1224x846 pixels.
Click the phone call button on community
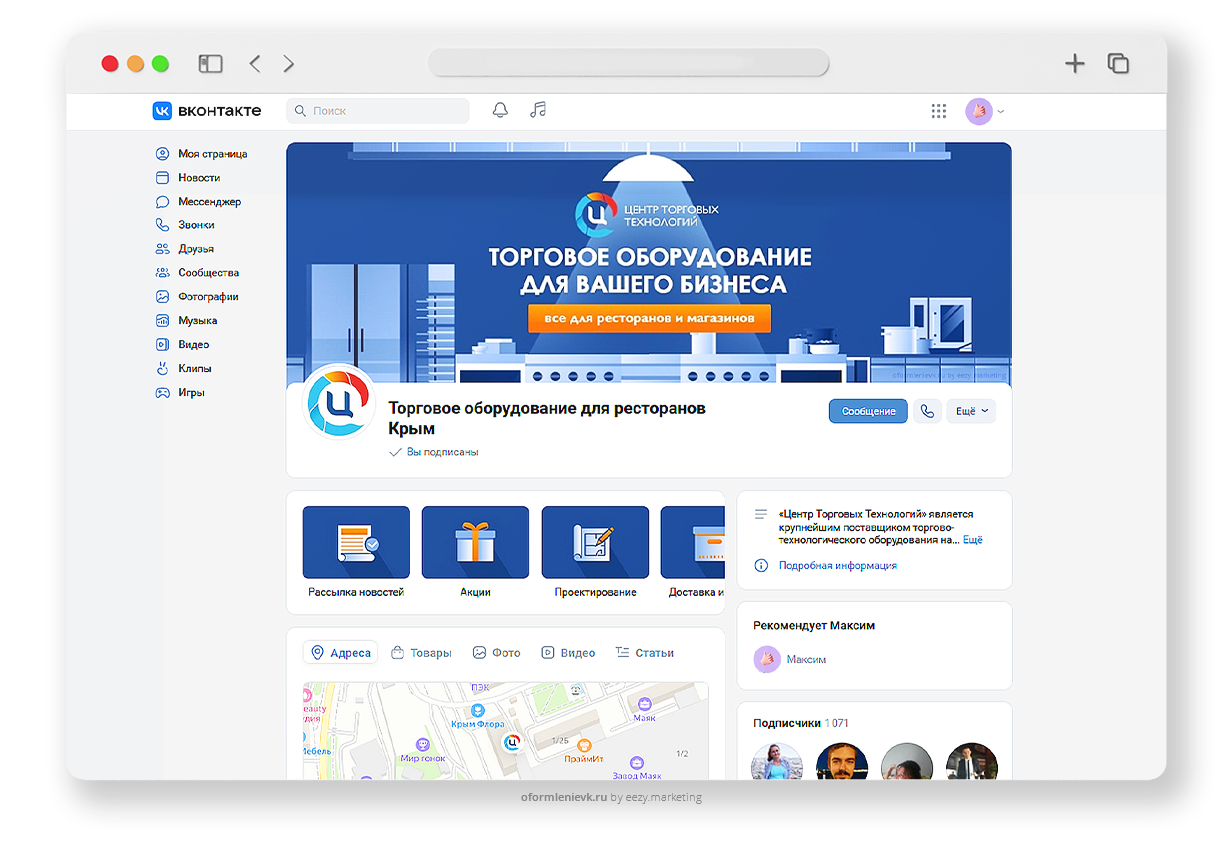pyautogui.click(x=927, y=411)
